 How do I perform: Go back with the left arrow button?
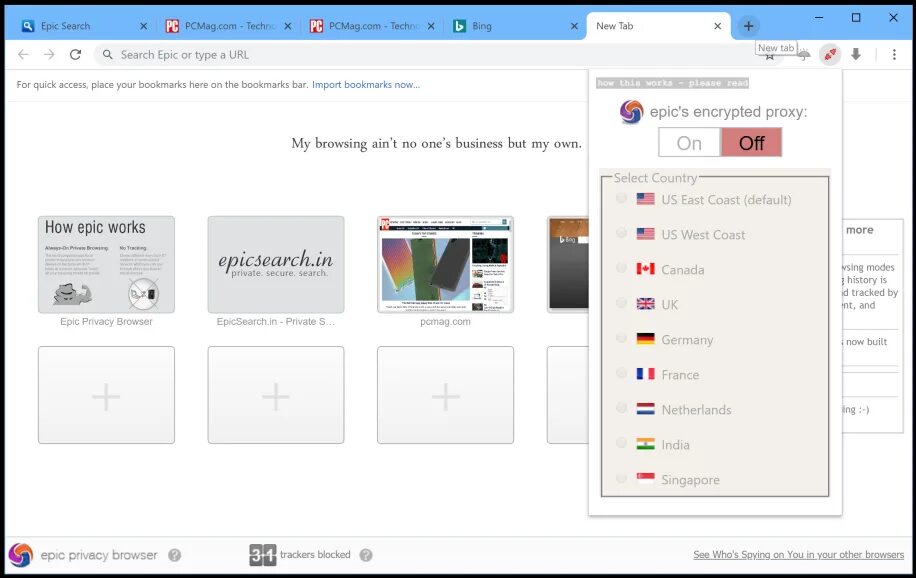tap(23, 54)
